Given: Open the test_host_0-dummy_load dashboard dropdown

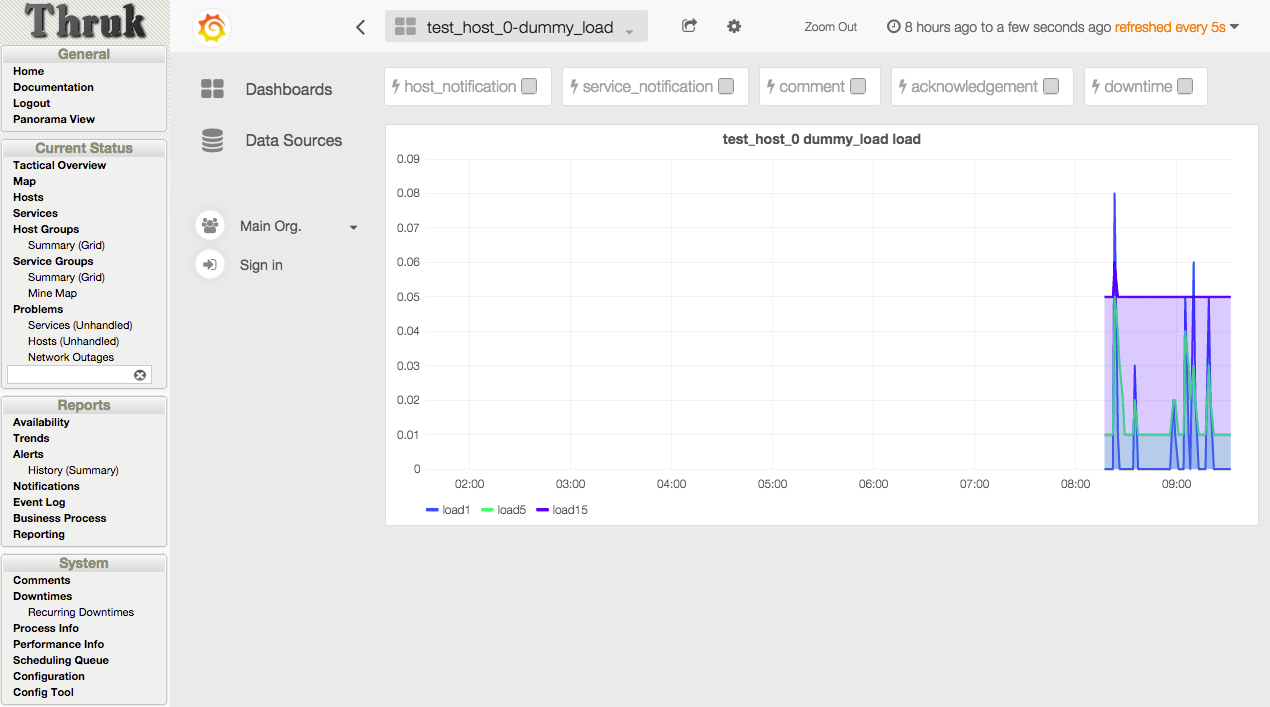Looking at the screenshot, I should [516, 26].
